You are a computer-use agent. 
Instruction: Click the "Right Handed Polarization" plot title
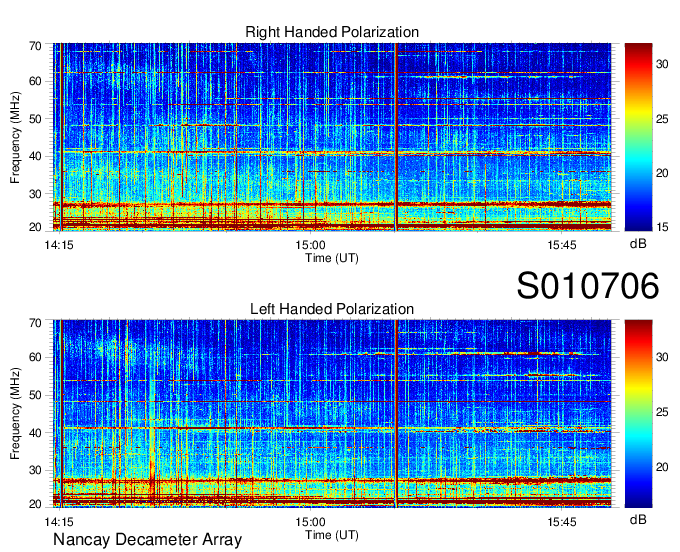332,32
